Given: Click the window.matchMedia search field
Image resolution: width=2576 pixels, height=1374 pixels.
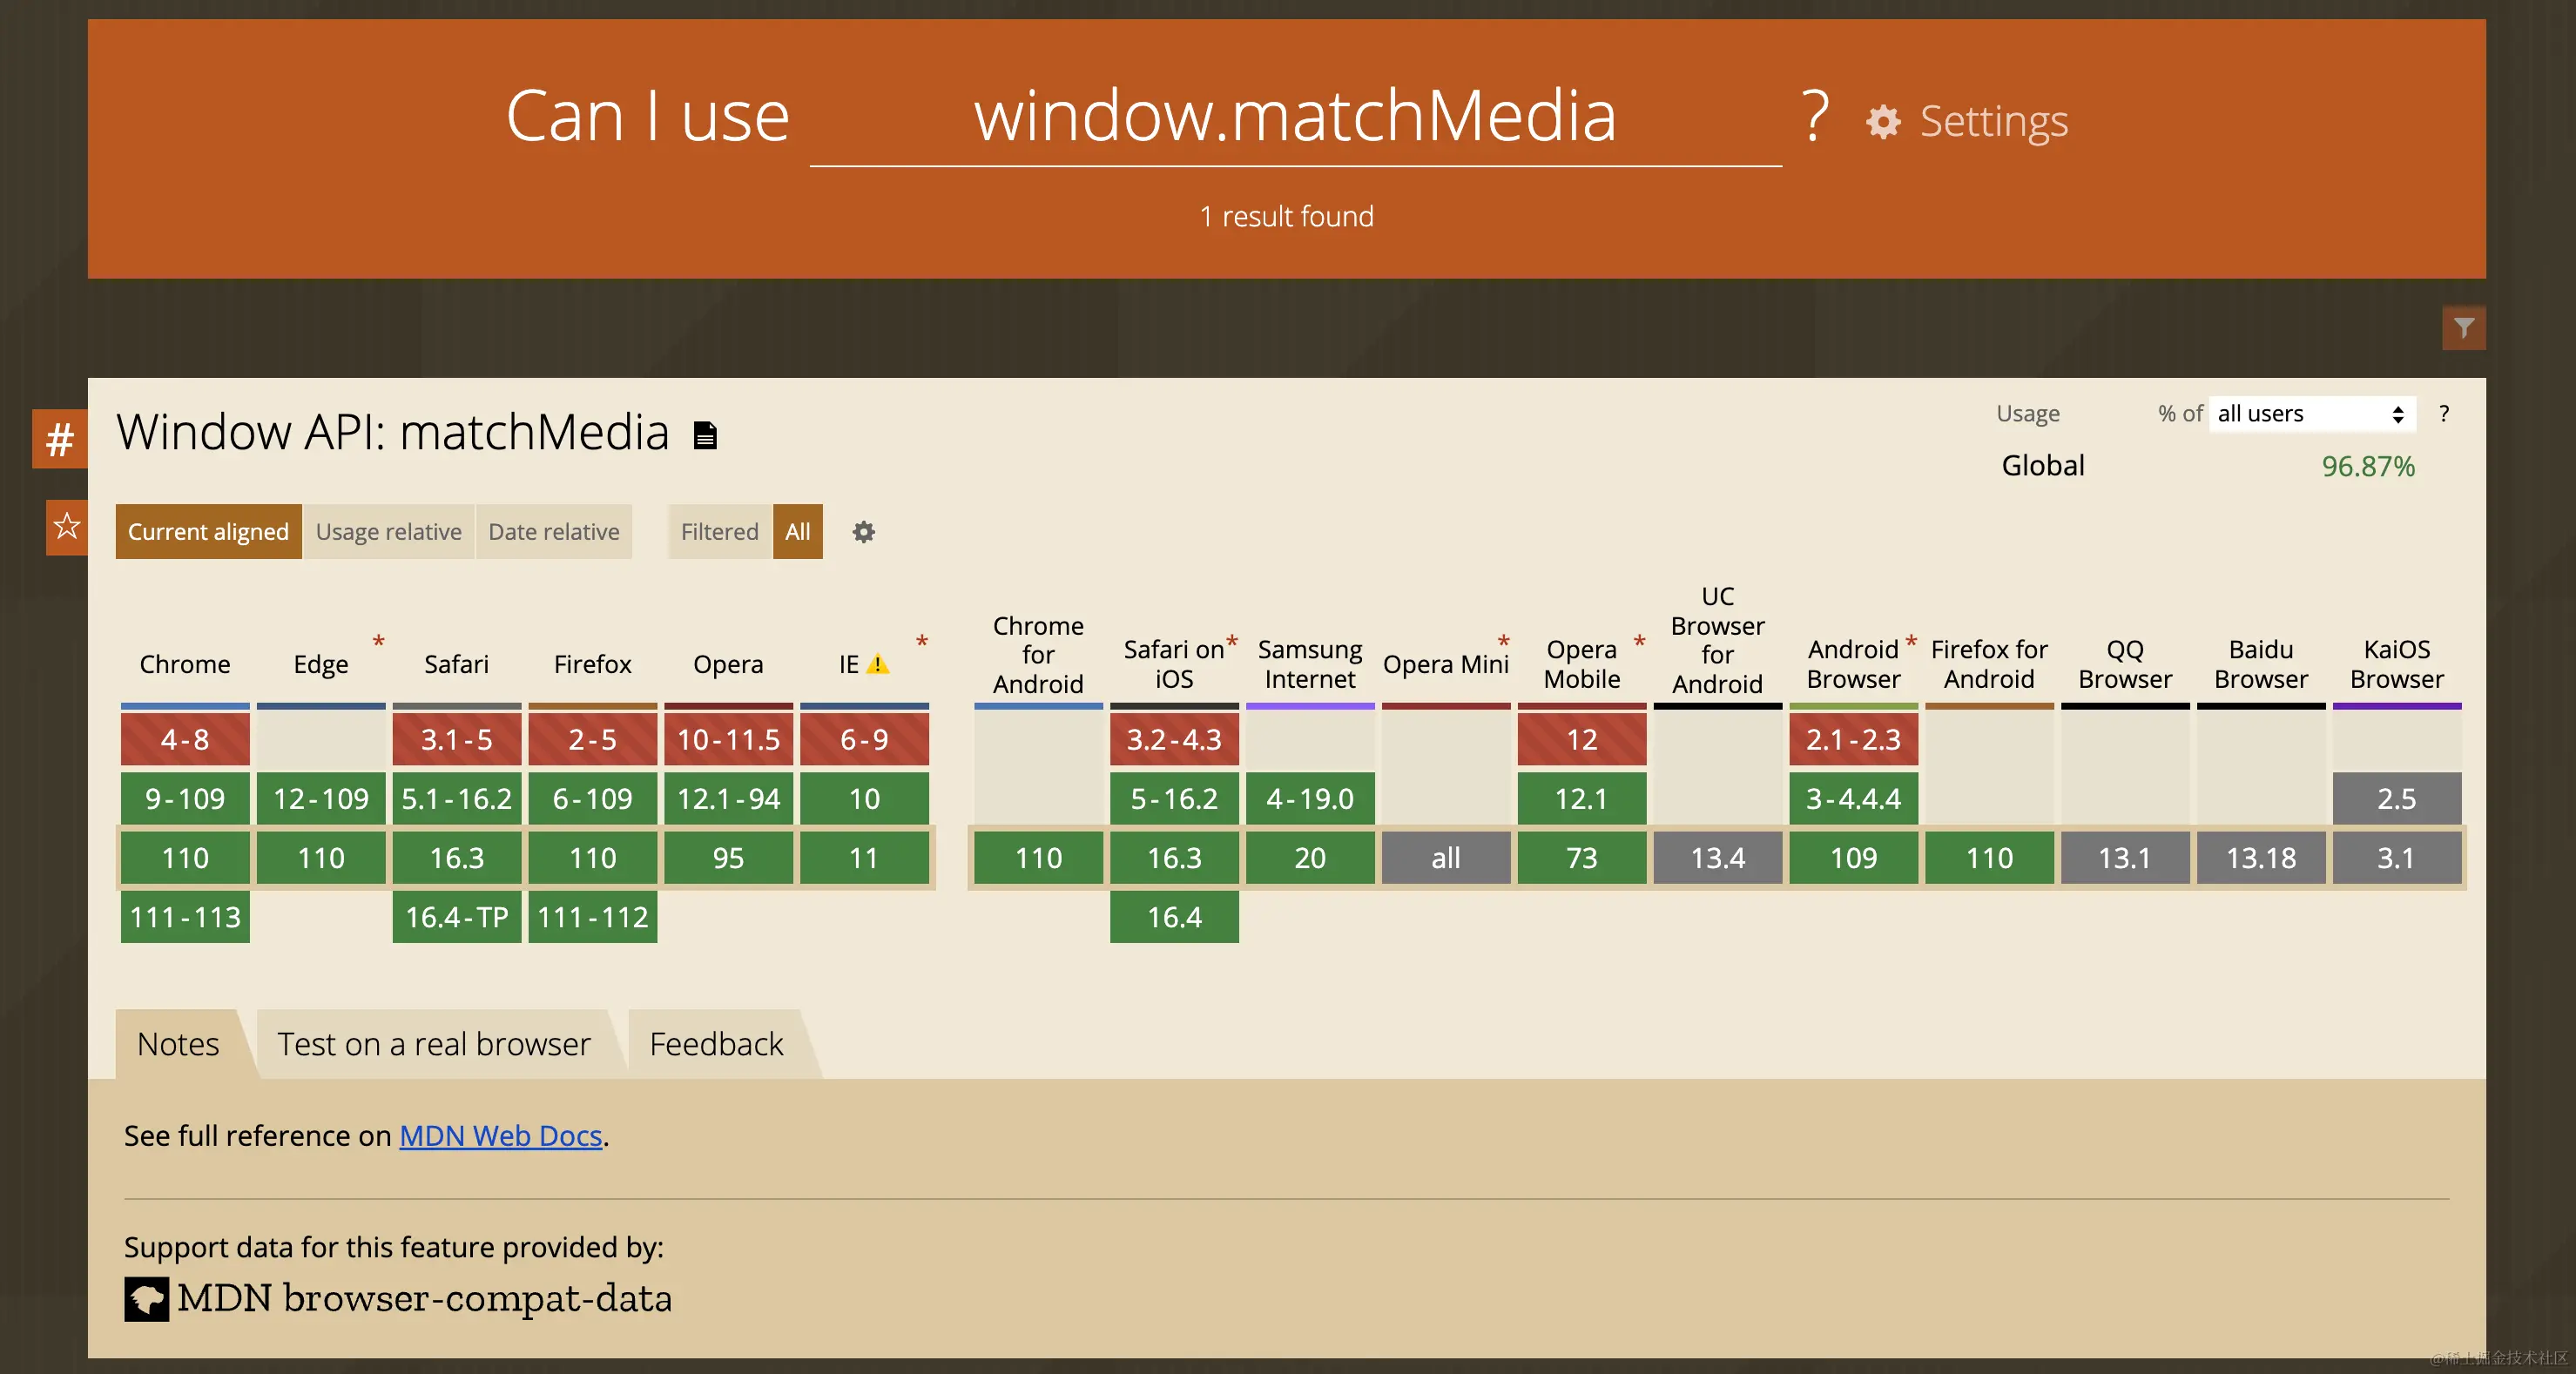Looking at the screenshot, I should [1294, 118].
